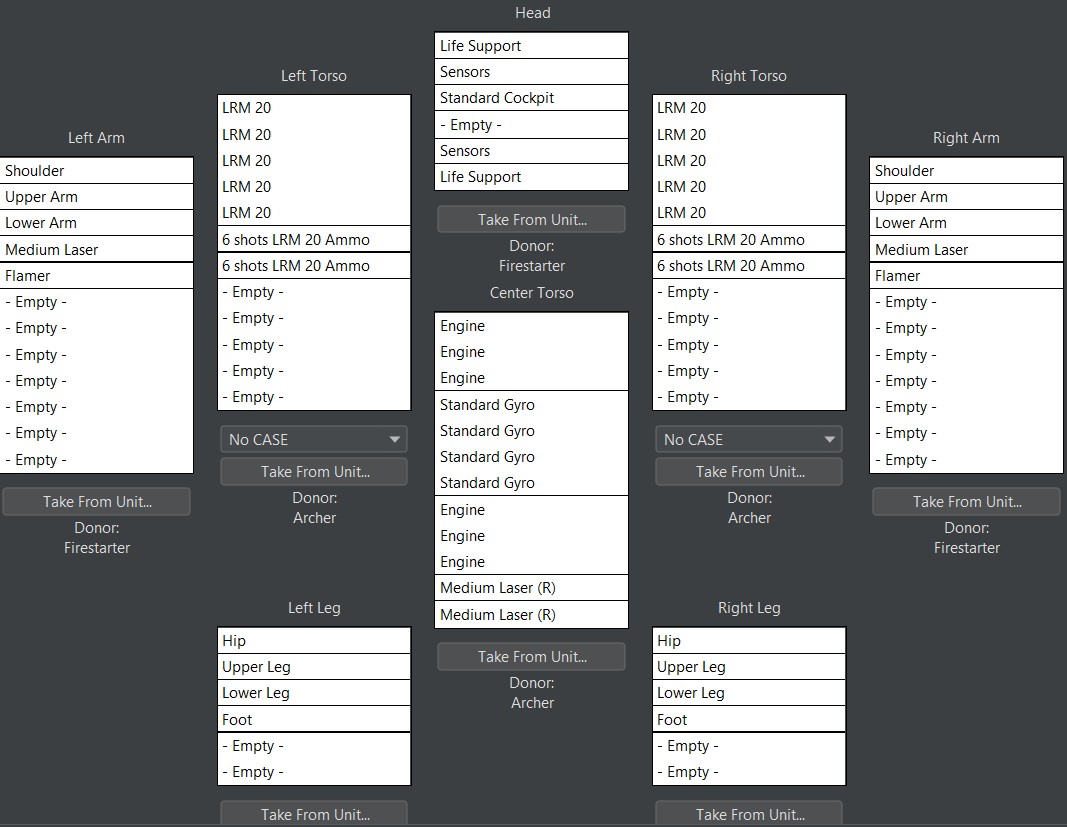This screenshot has width=1067, height=827.
Task: Select Shoulder in Right Arm
Action: 966,171
